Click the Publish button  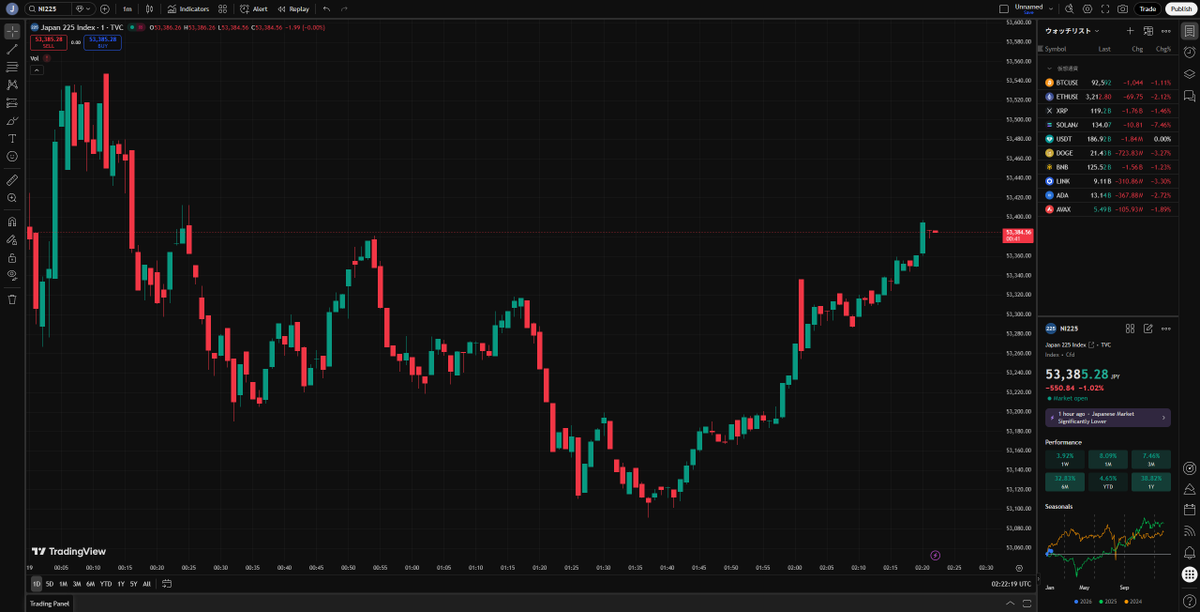point(1182,8)
